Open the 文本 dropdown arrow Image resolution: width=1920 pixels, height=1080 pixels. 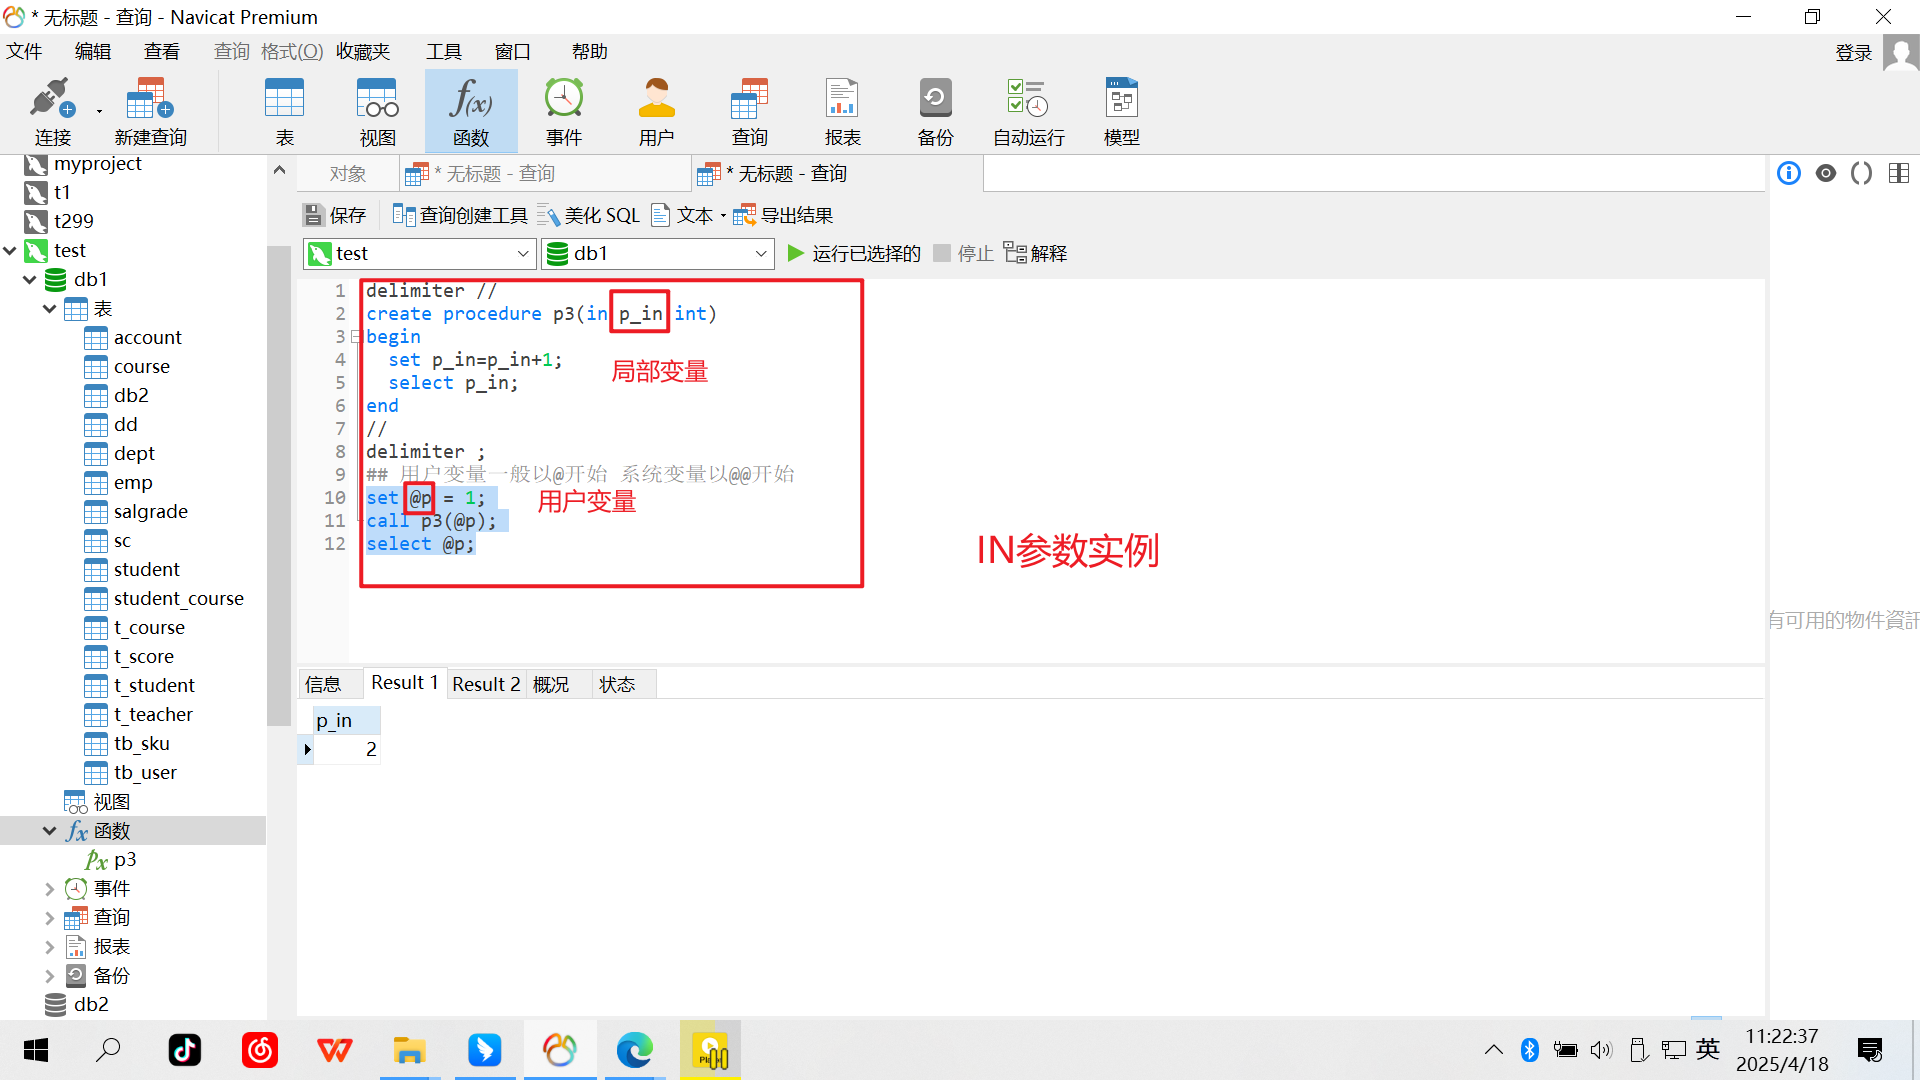pyautogui.click(x=723, y=216)
